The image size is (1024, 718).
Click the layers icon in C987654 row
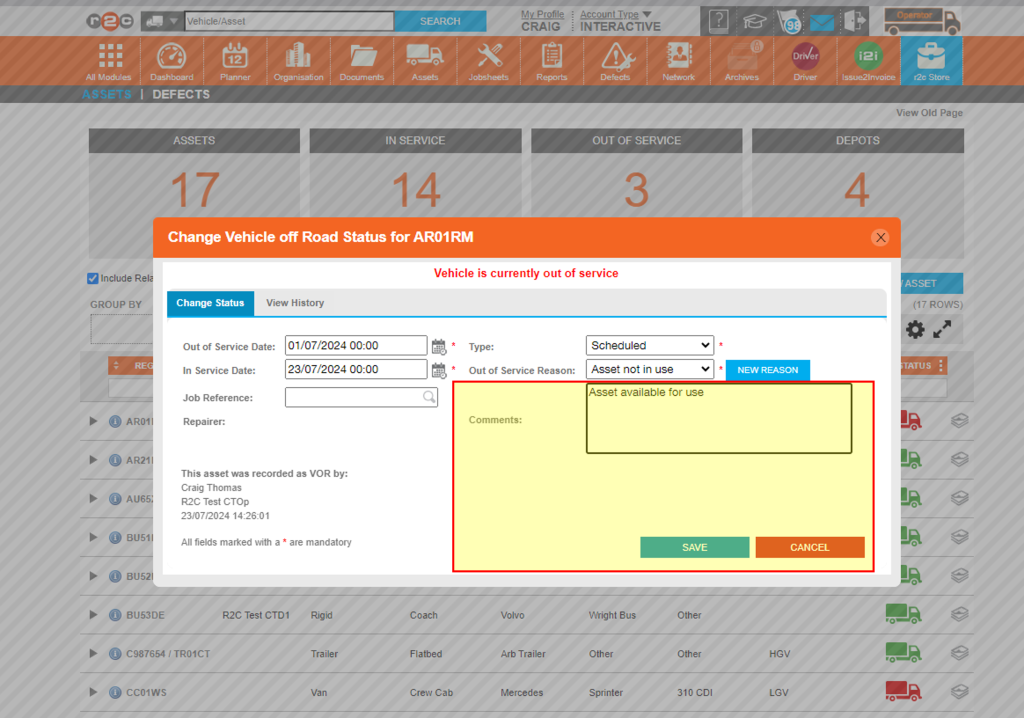click(959, 653)
